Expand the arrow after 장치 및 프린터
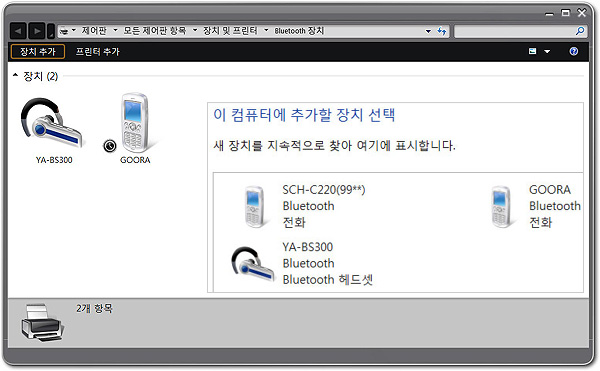This screenshot has height=371, width=600. (x=266, y=30)
